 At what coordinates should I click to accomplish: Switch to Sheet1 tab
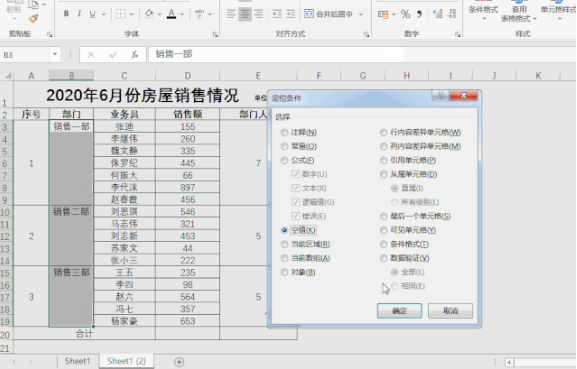coord(77,361)
